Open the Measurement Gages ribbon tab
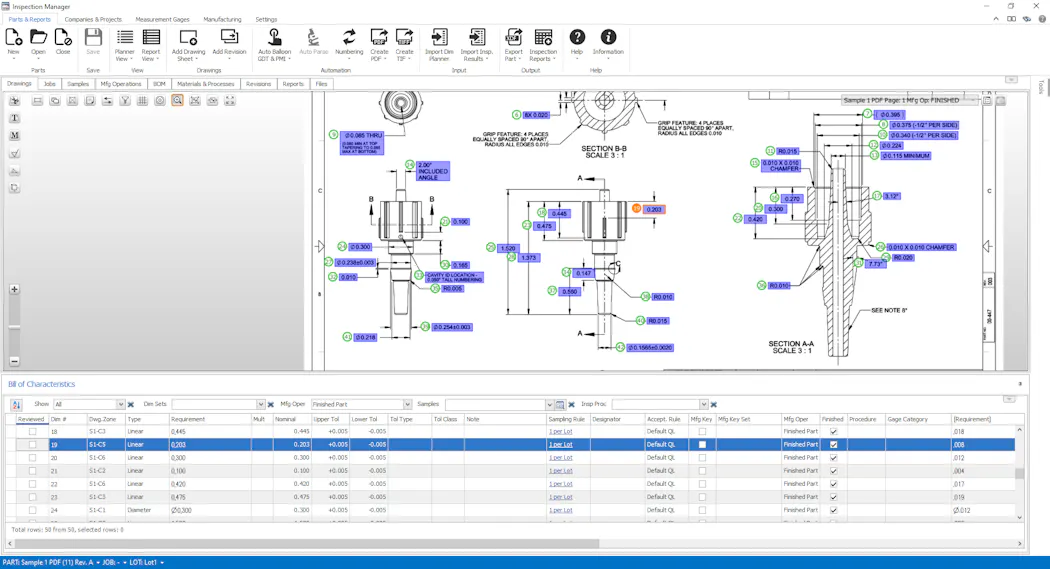1050x569 pixels. pyautogui.click(x=162, y=19)
